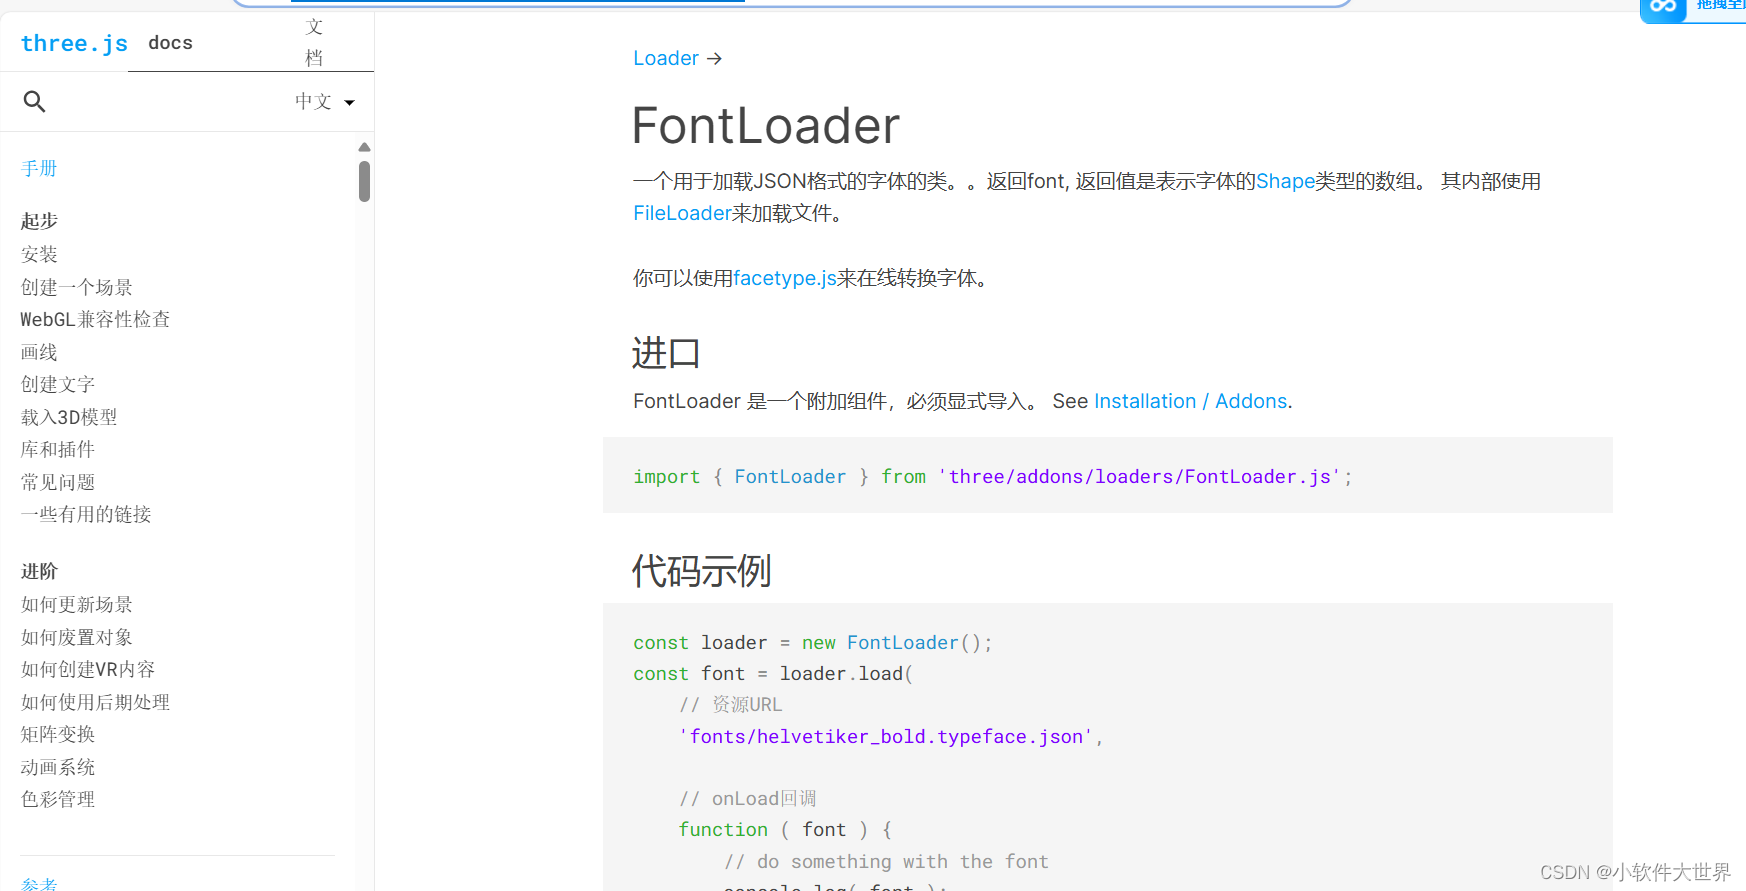Open the 安装 page
Screen dimensions: 1746x891
click(x=39, y=255)
